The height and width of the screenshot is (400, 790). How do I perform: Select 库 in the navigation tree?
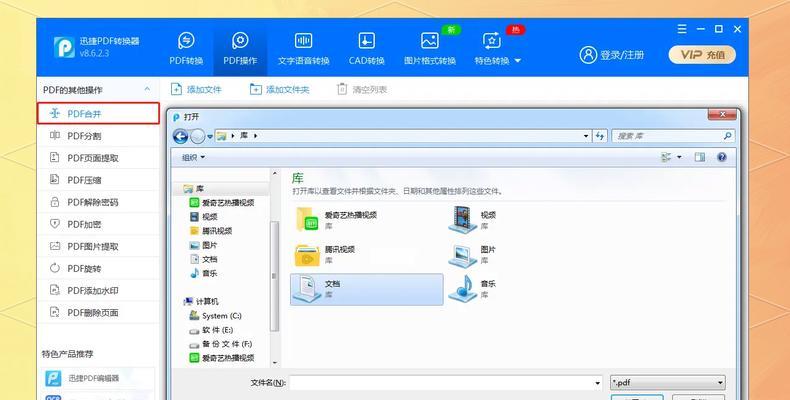[194, 189]
